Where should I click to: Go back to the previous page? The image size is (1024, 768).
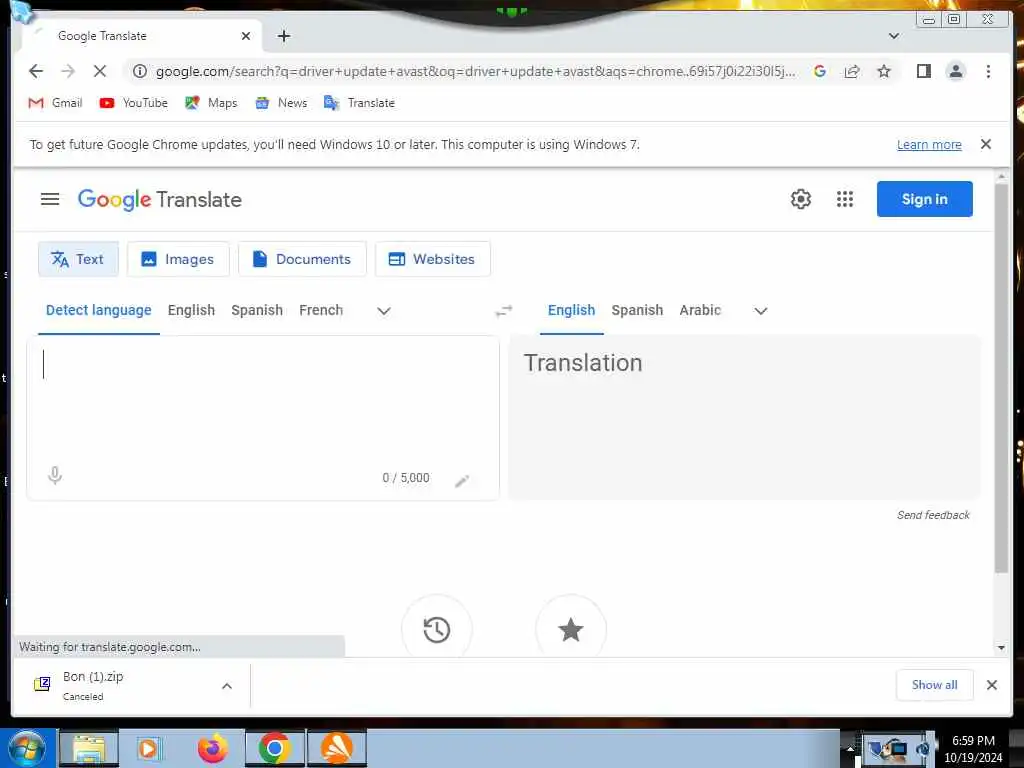point(36,71)
